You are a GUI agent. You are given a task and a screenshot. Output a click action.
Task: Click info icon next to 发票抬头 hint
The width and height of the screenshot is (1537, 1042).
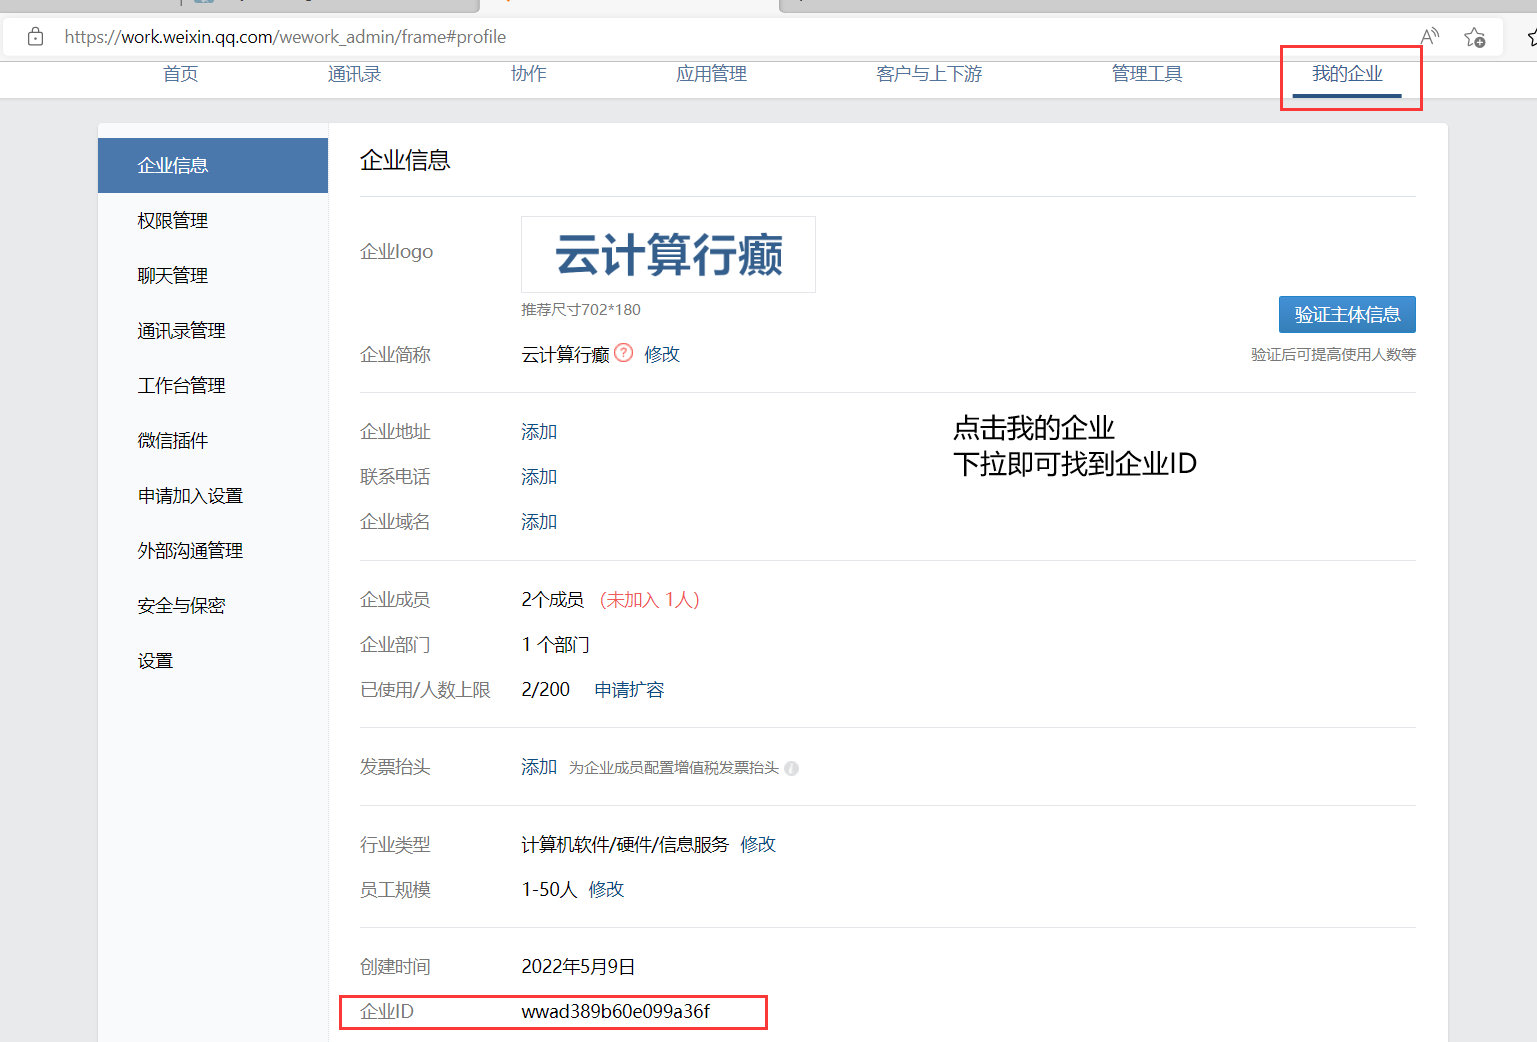[792, 769]
